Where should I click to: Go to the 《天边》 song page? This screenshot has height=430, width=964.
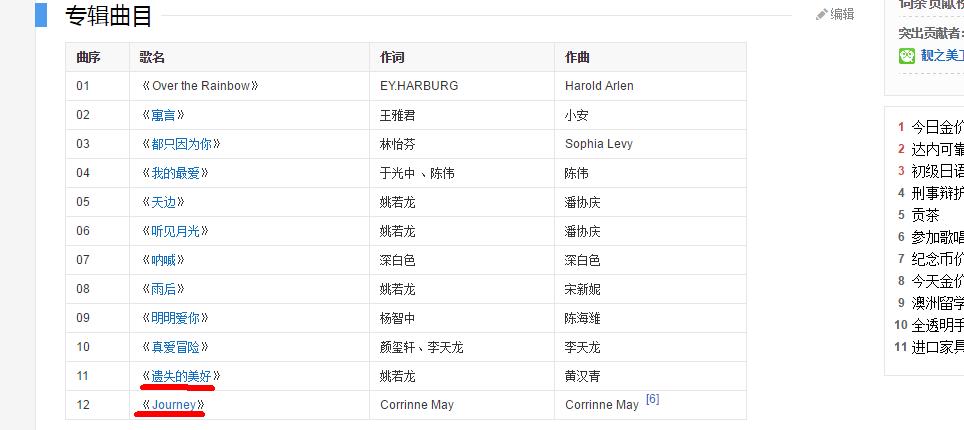click(x=162, y=202)
